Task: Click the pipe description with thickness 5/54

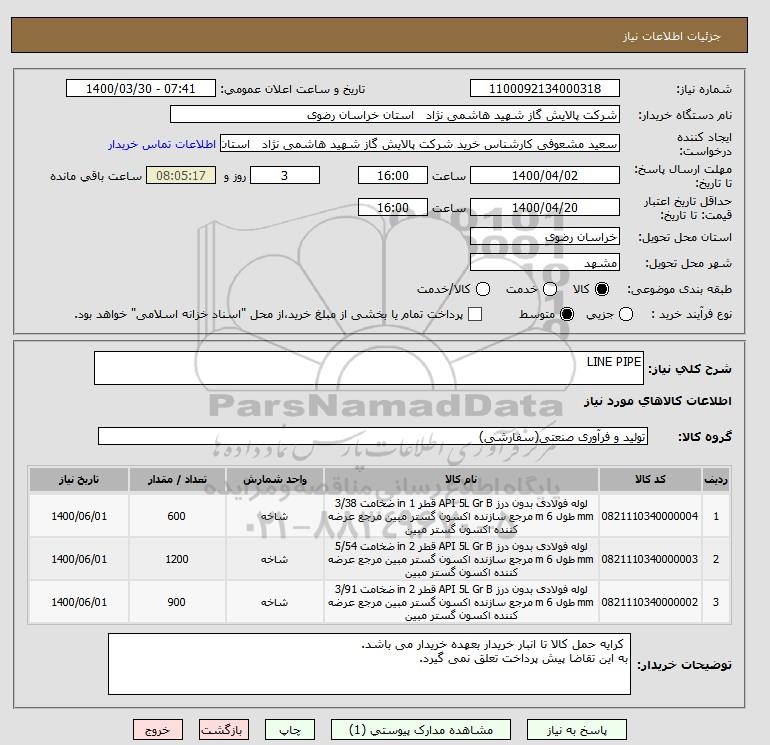Action: (x=461, y=559)
